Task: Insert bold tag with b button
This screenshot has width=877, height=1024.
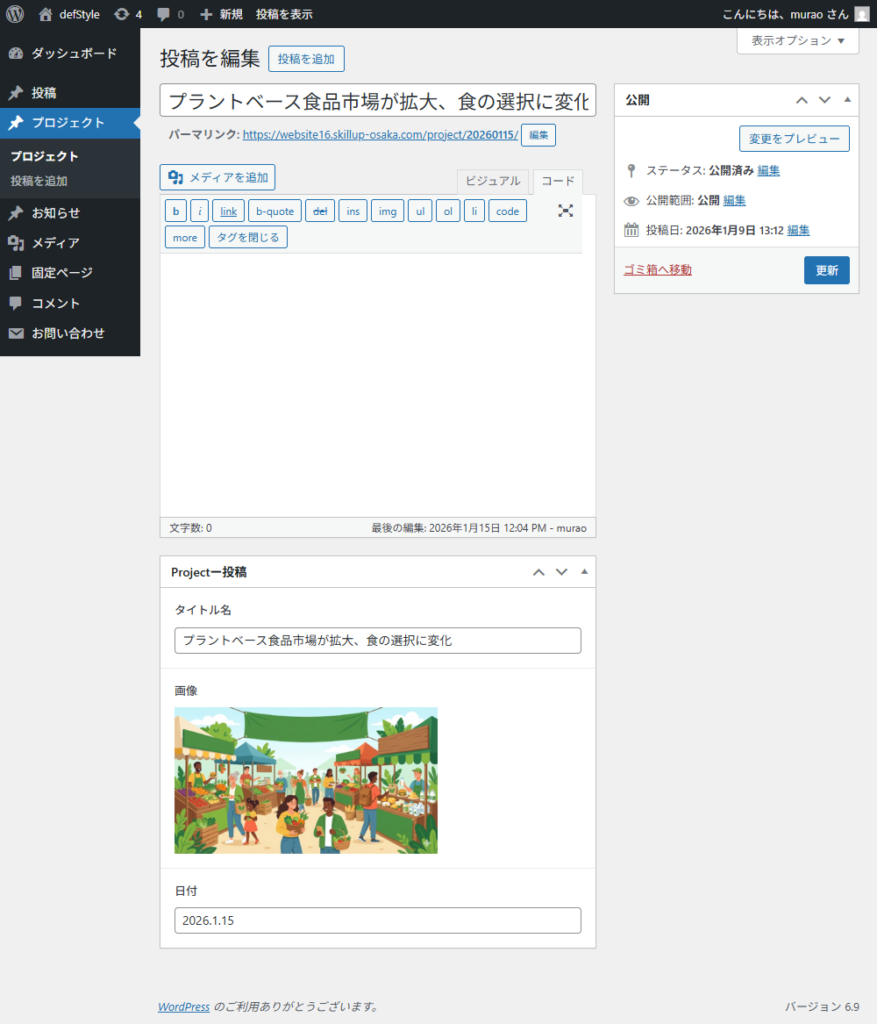Action: pyautogui.click(x=175, y=211)
